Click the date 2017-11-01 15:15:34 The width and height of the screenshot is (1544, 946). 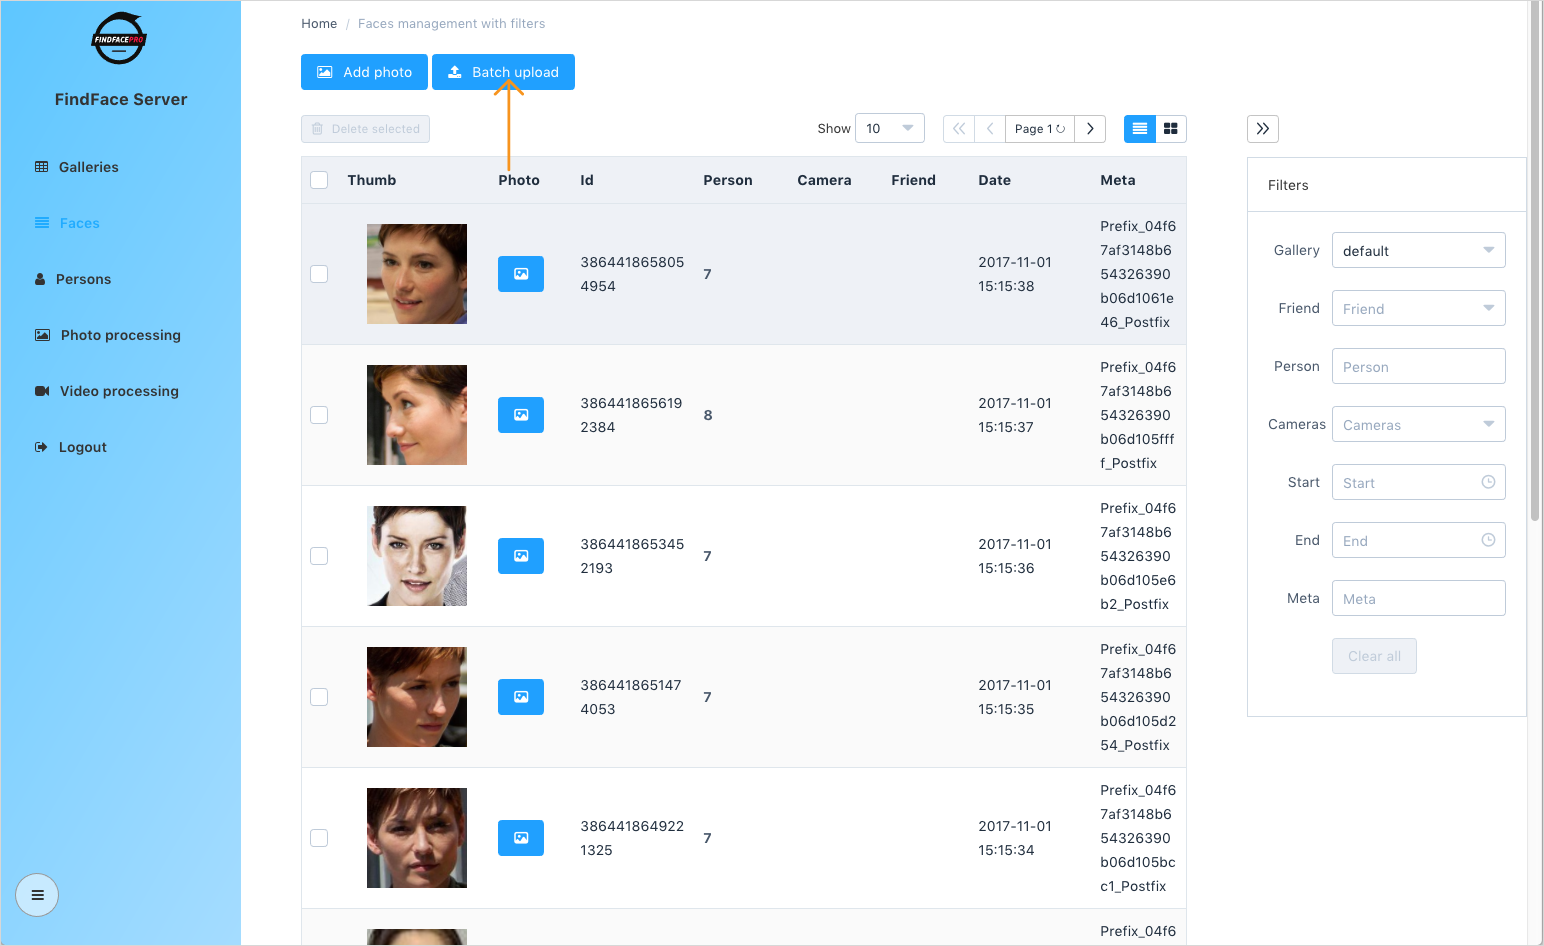pos(1015,838)
